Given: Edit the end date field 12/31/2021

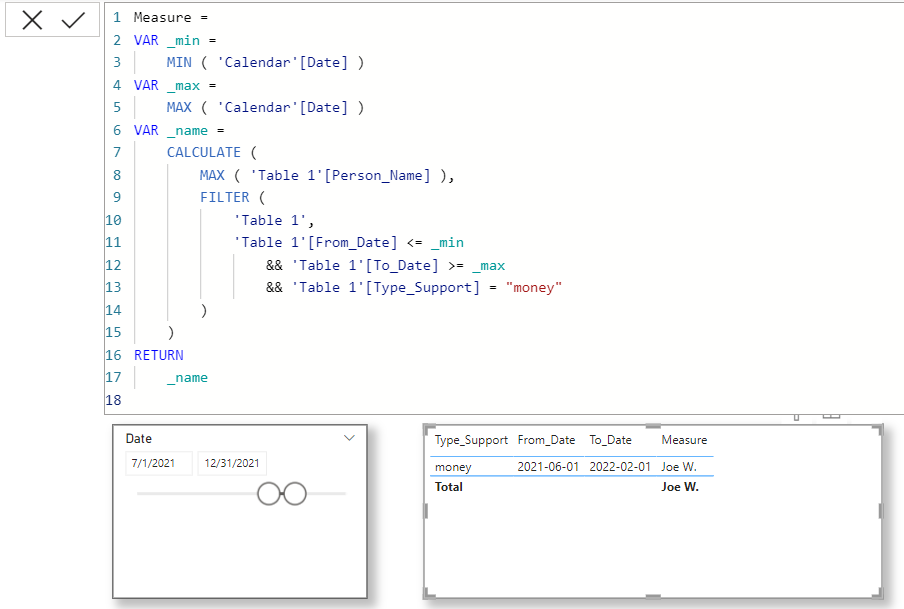Looking at the screenshot, I should click(232, 463).
